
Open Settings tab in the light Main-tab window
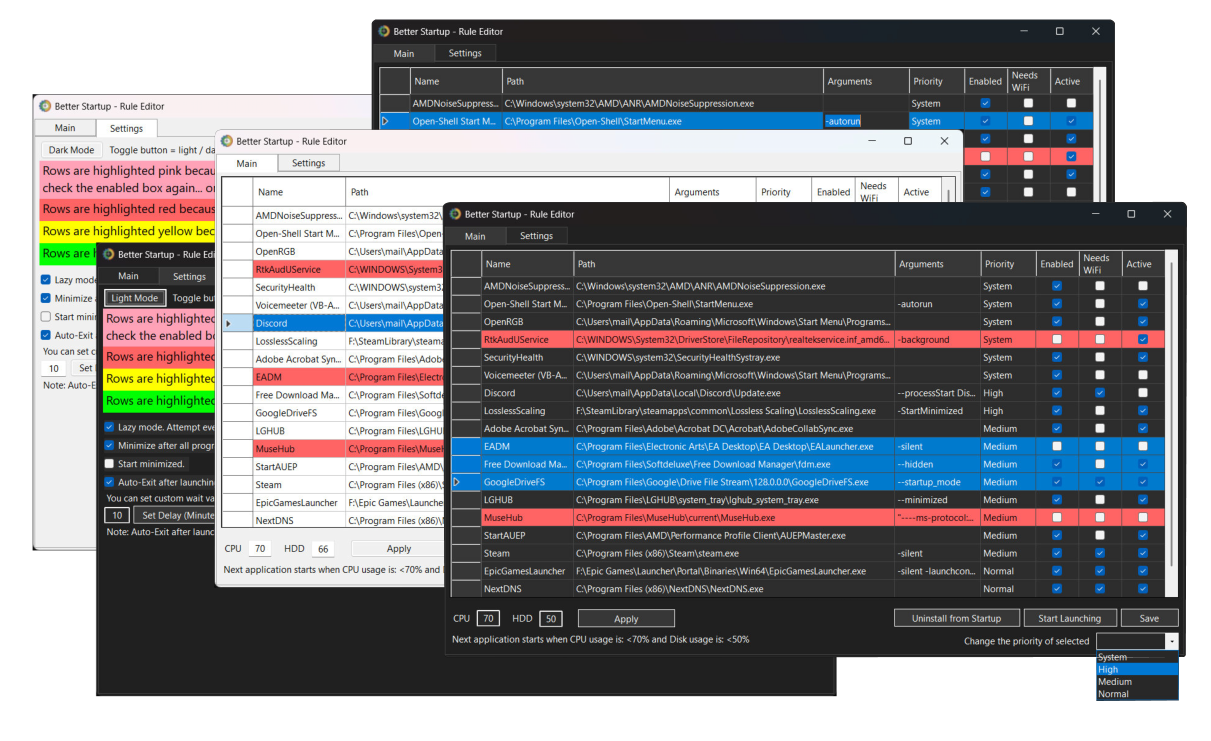point(308,163)
